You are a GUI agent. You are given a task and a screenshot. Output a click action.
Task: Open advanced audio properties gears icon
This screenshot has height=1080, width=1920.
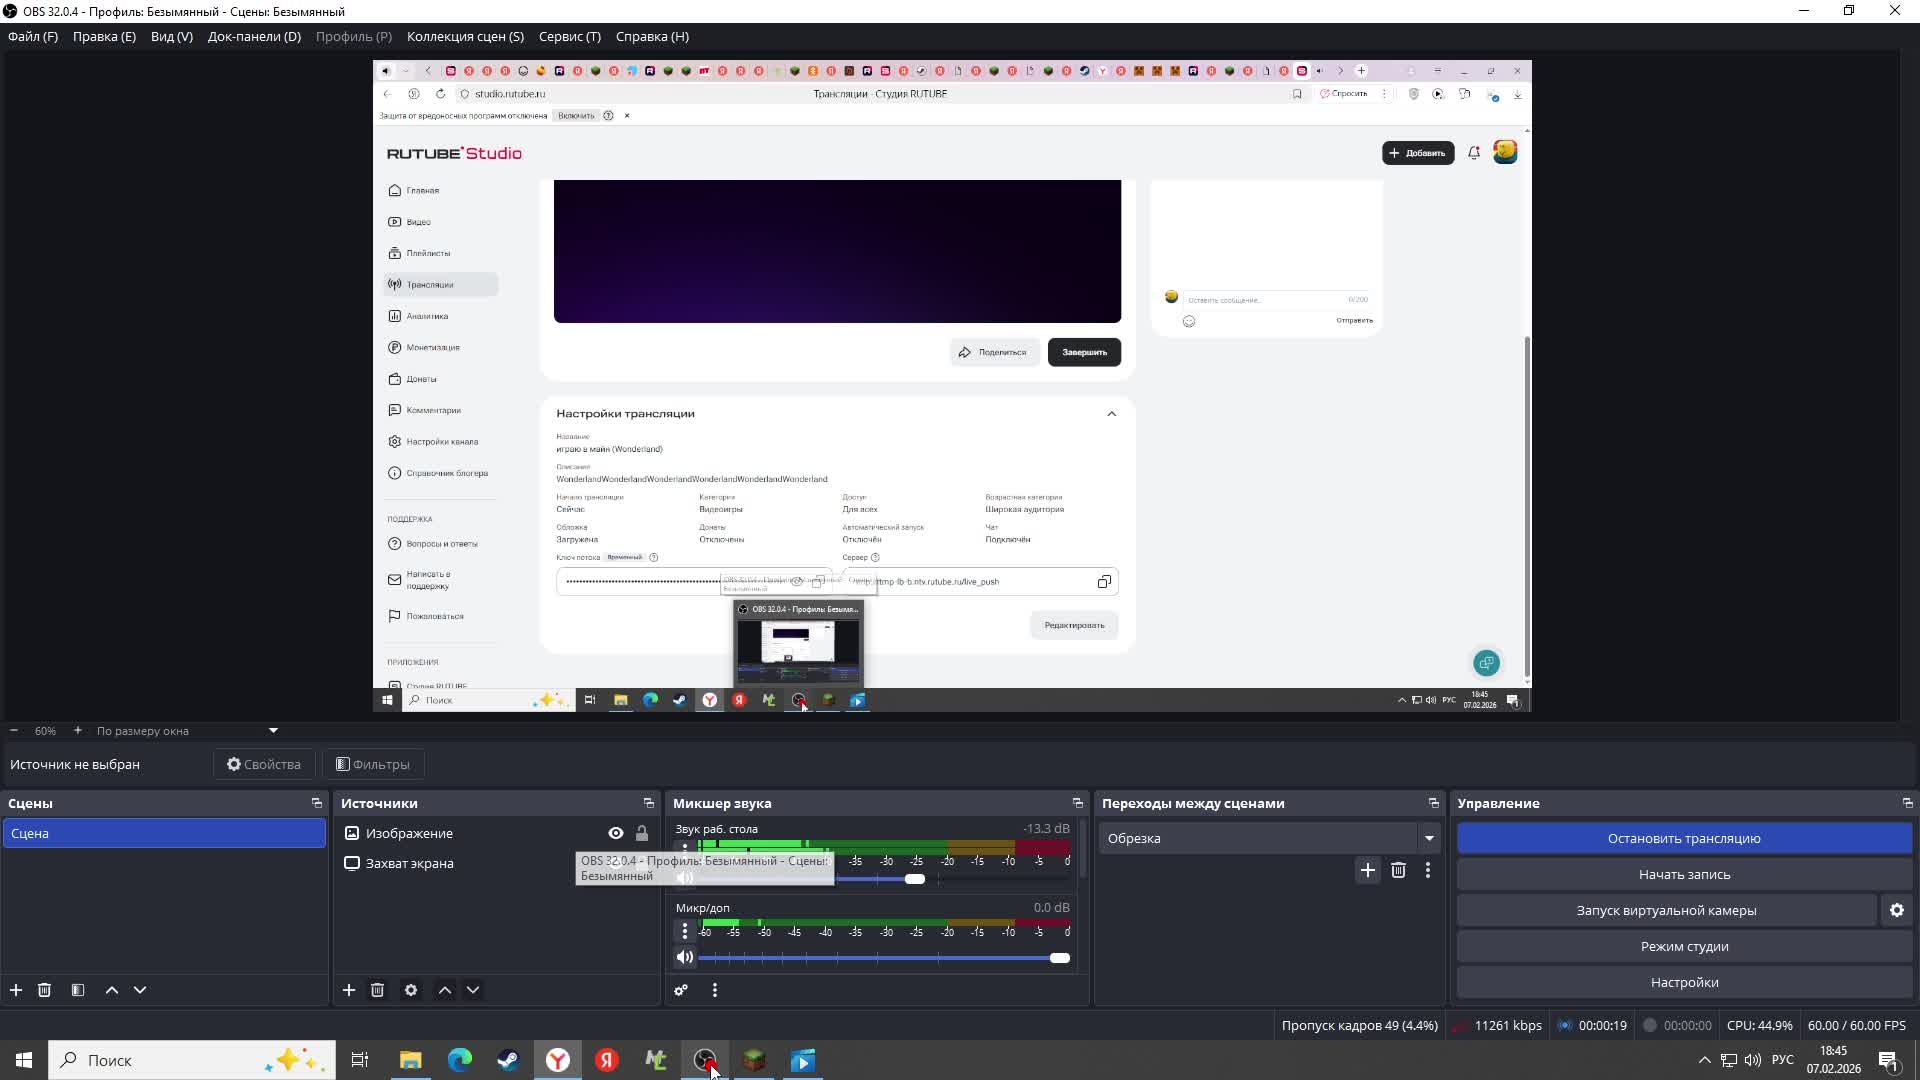(x=681, y=990)
